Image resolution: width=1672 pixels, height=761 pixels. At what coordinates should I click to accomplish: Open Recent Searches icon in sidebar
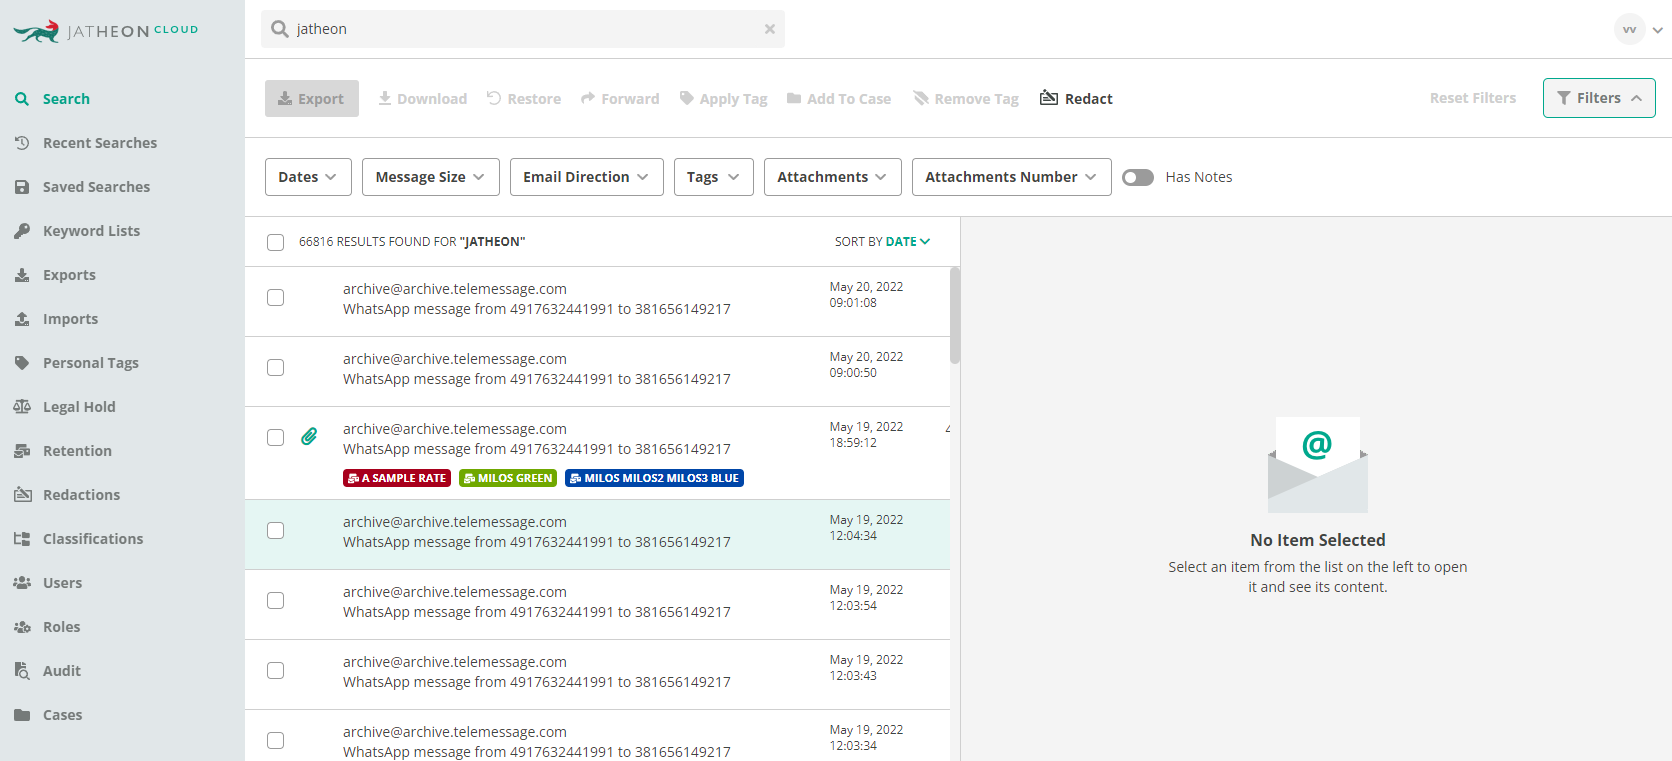(x=22, y=143)
